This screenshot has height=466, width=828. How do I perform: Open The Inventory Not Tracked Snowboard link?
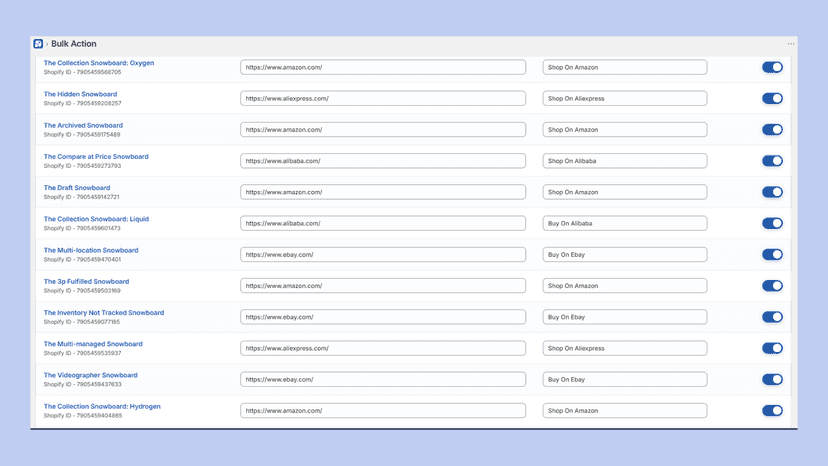pyautogui.click(x=104, y=312)
